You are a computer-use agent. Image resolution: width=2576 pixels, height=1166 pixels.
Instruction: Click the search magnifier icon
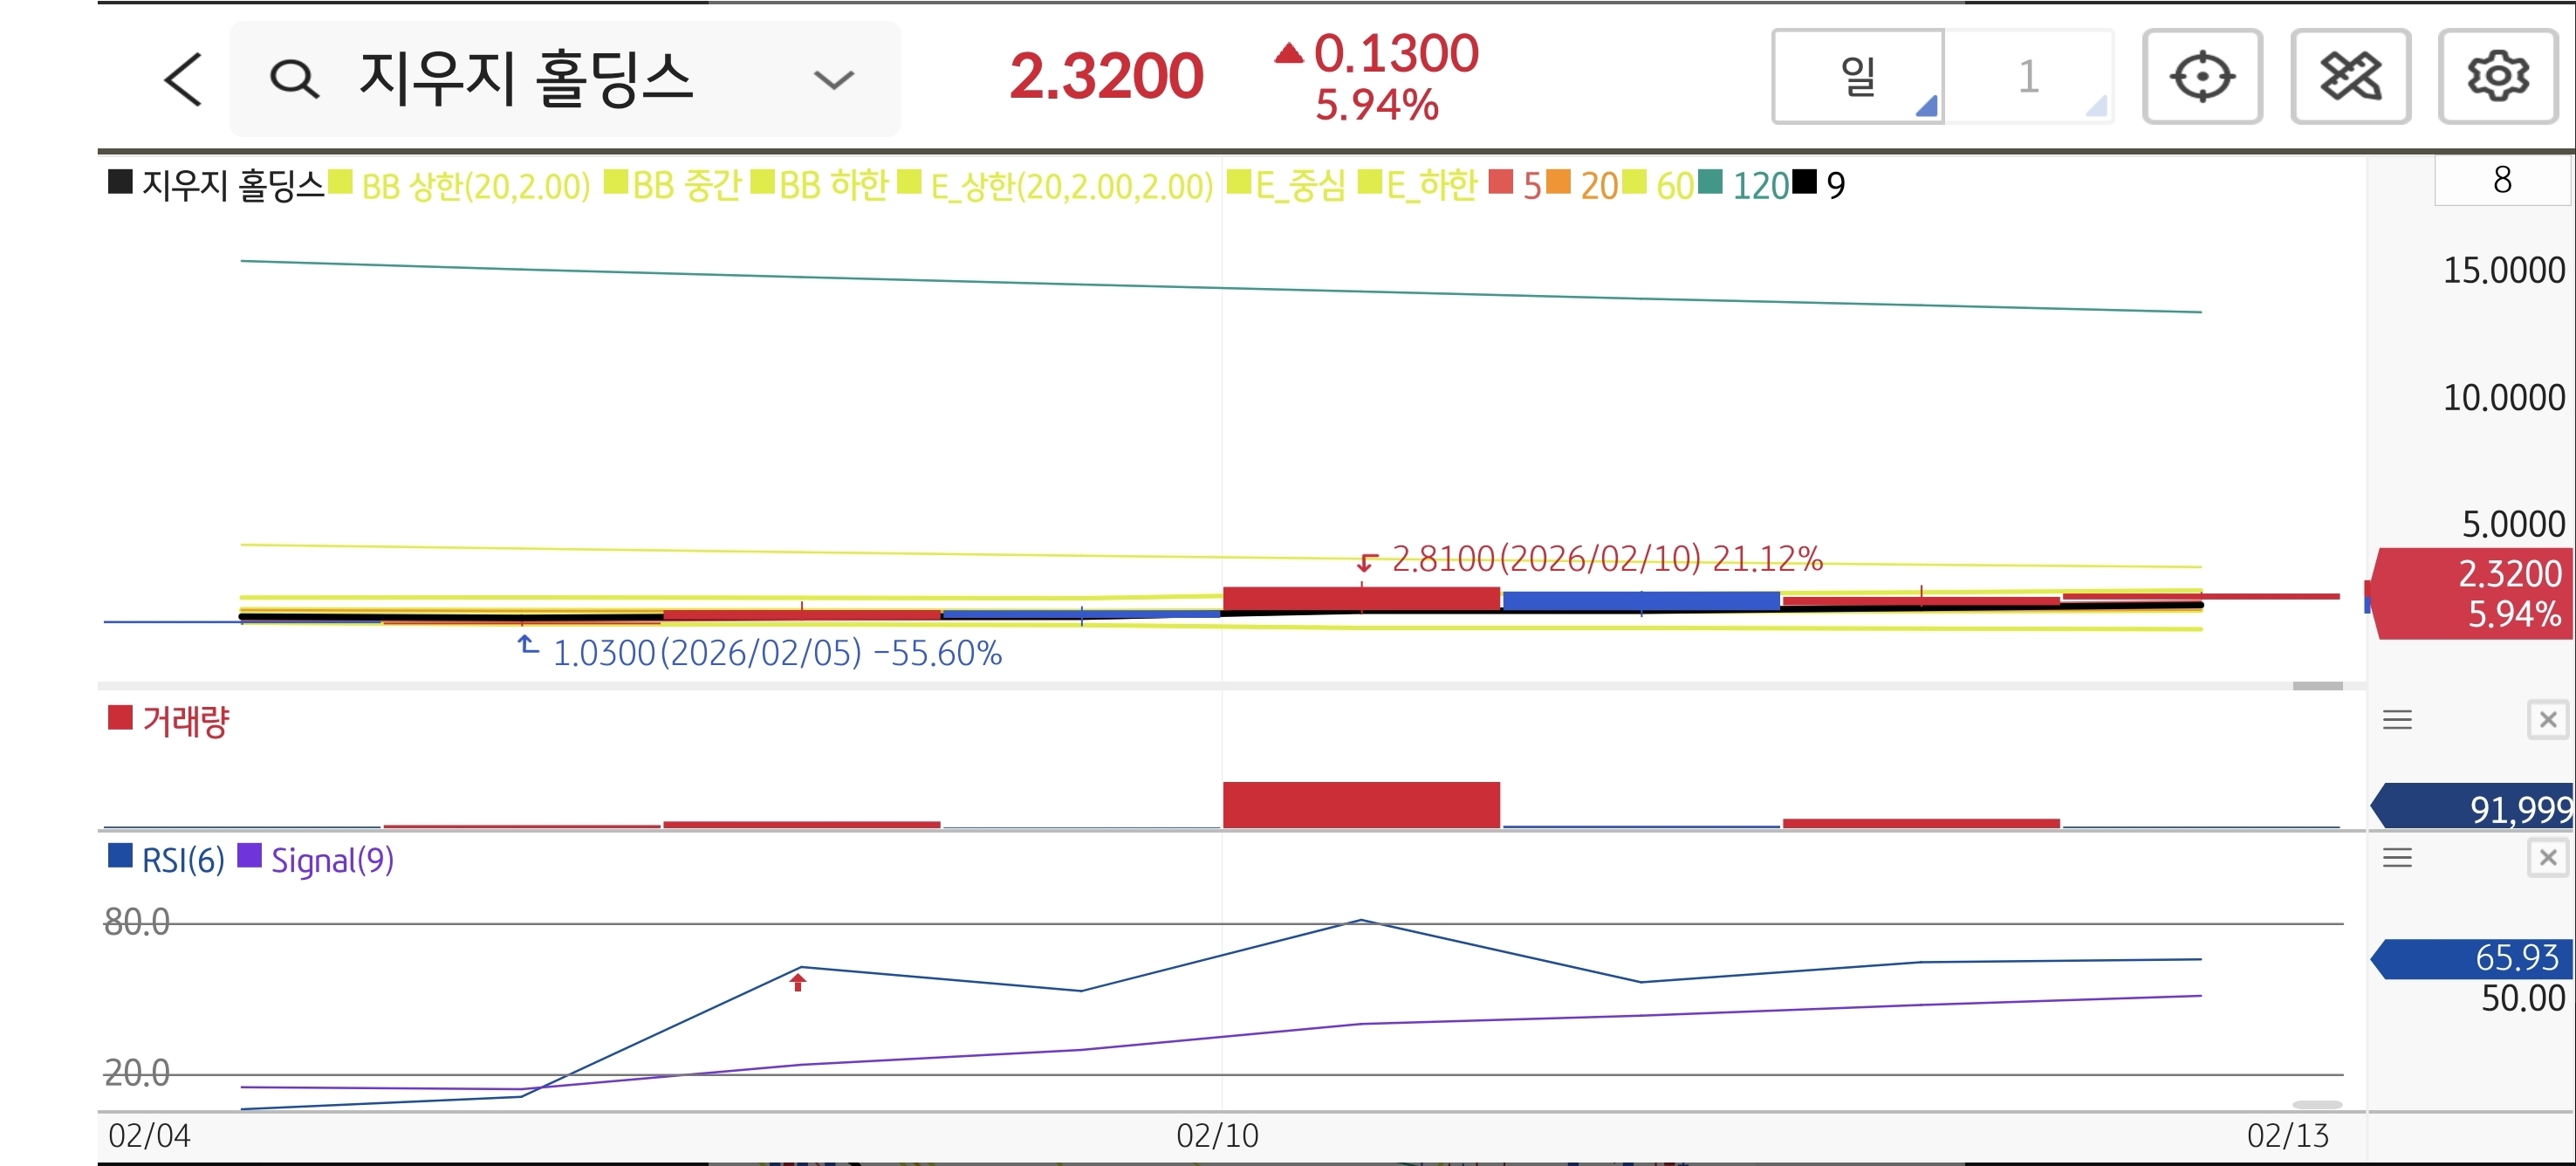294,79
